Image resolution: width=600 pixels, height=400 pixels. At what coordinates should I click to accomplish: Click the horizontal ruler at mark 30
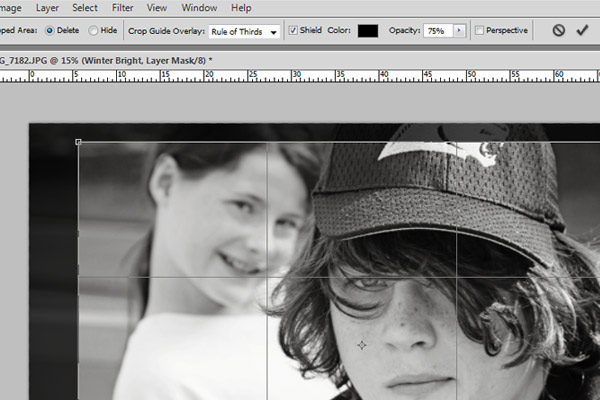click(297, 75)
